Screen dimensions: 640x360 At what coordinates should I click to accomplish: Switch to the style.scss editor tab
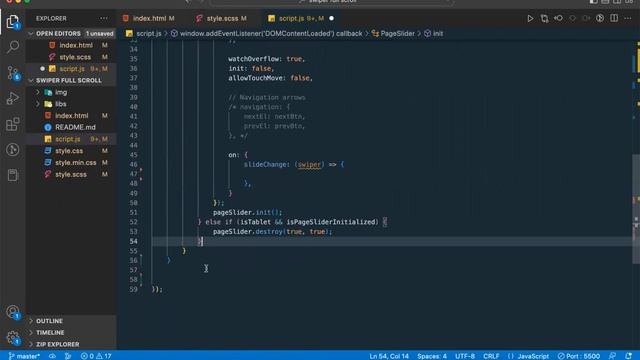click(222, 18)
